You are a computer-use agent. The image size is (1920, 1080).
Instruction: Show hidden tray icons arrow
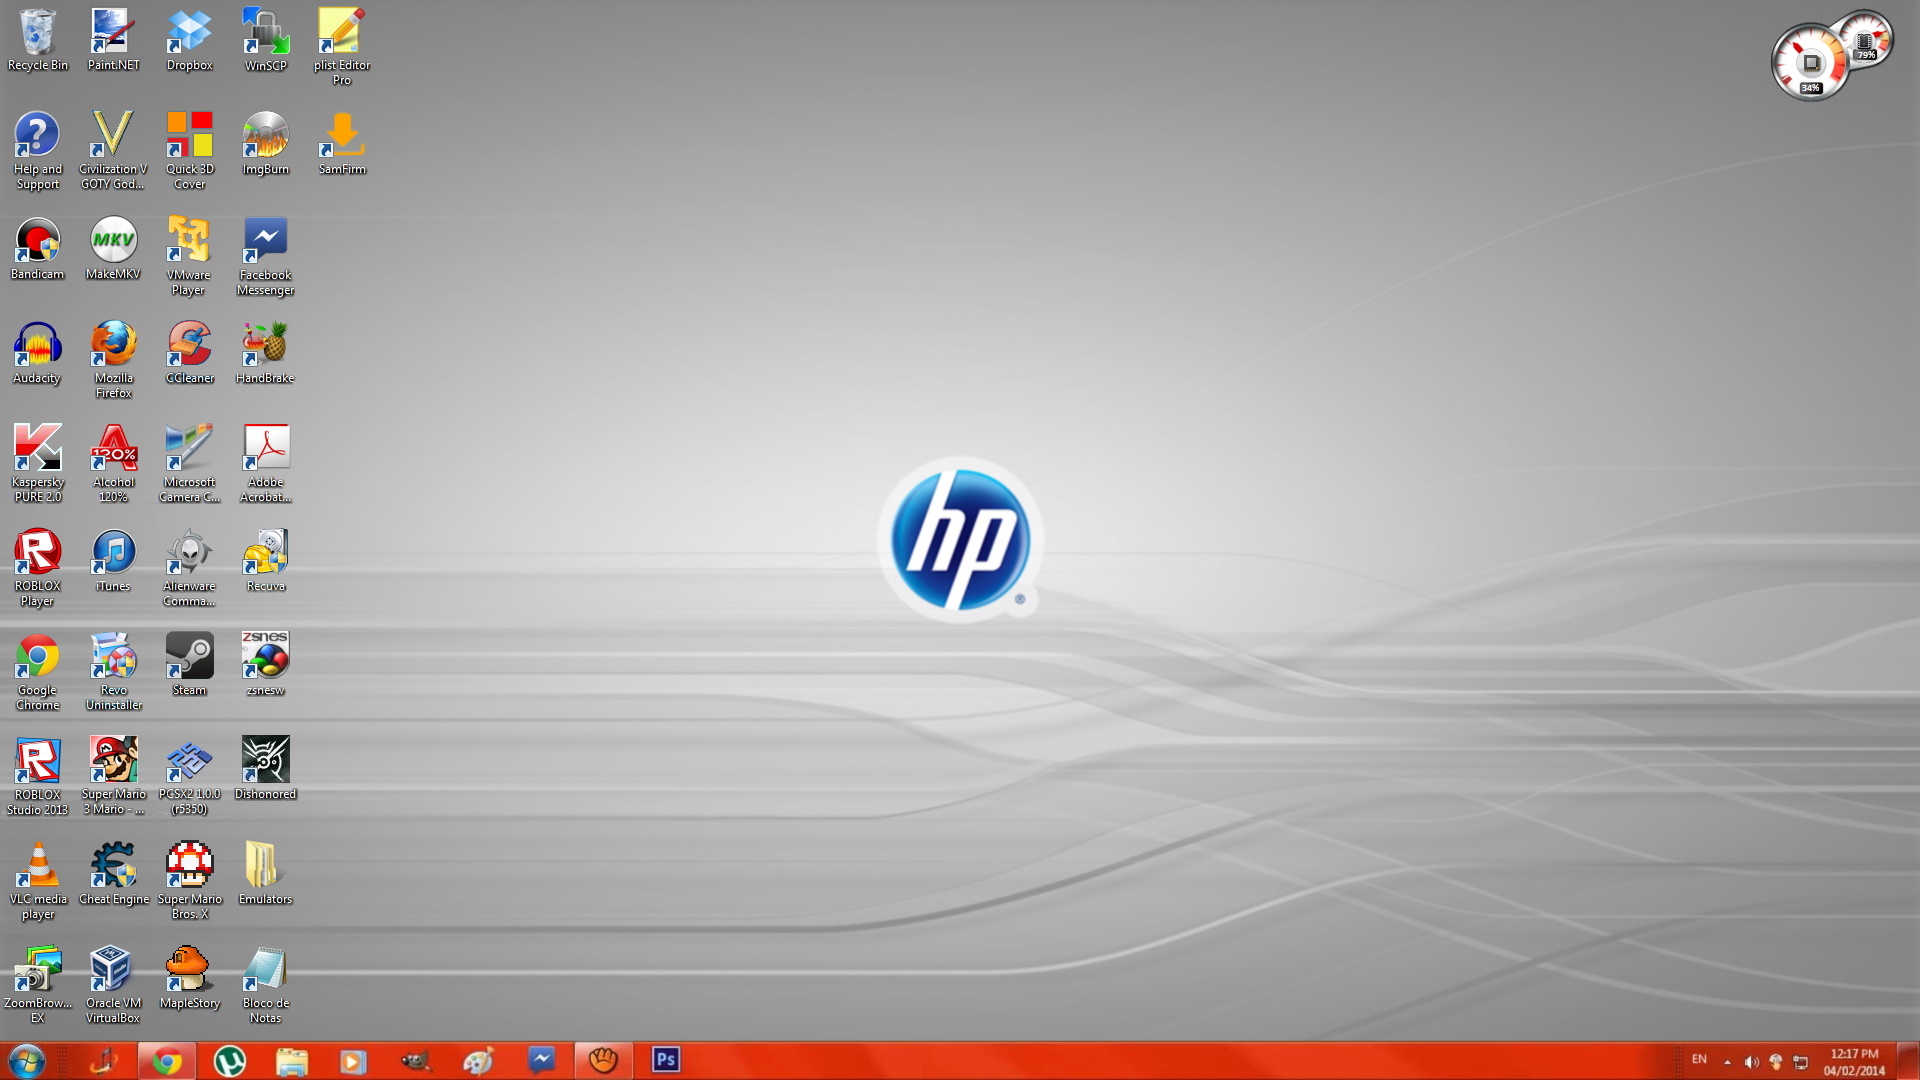[x=1727, y=1062]
